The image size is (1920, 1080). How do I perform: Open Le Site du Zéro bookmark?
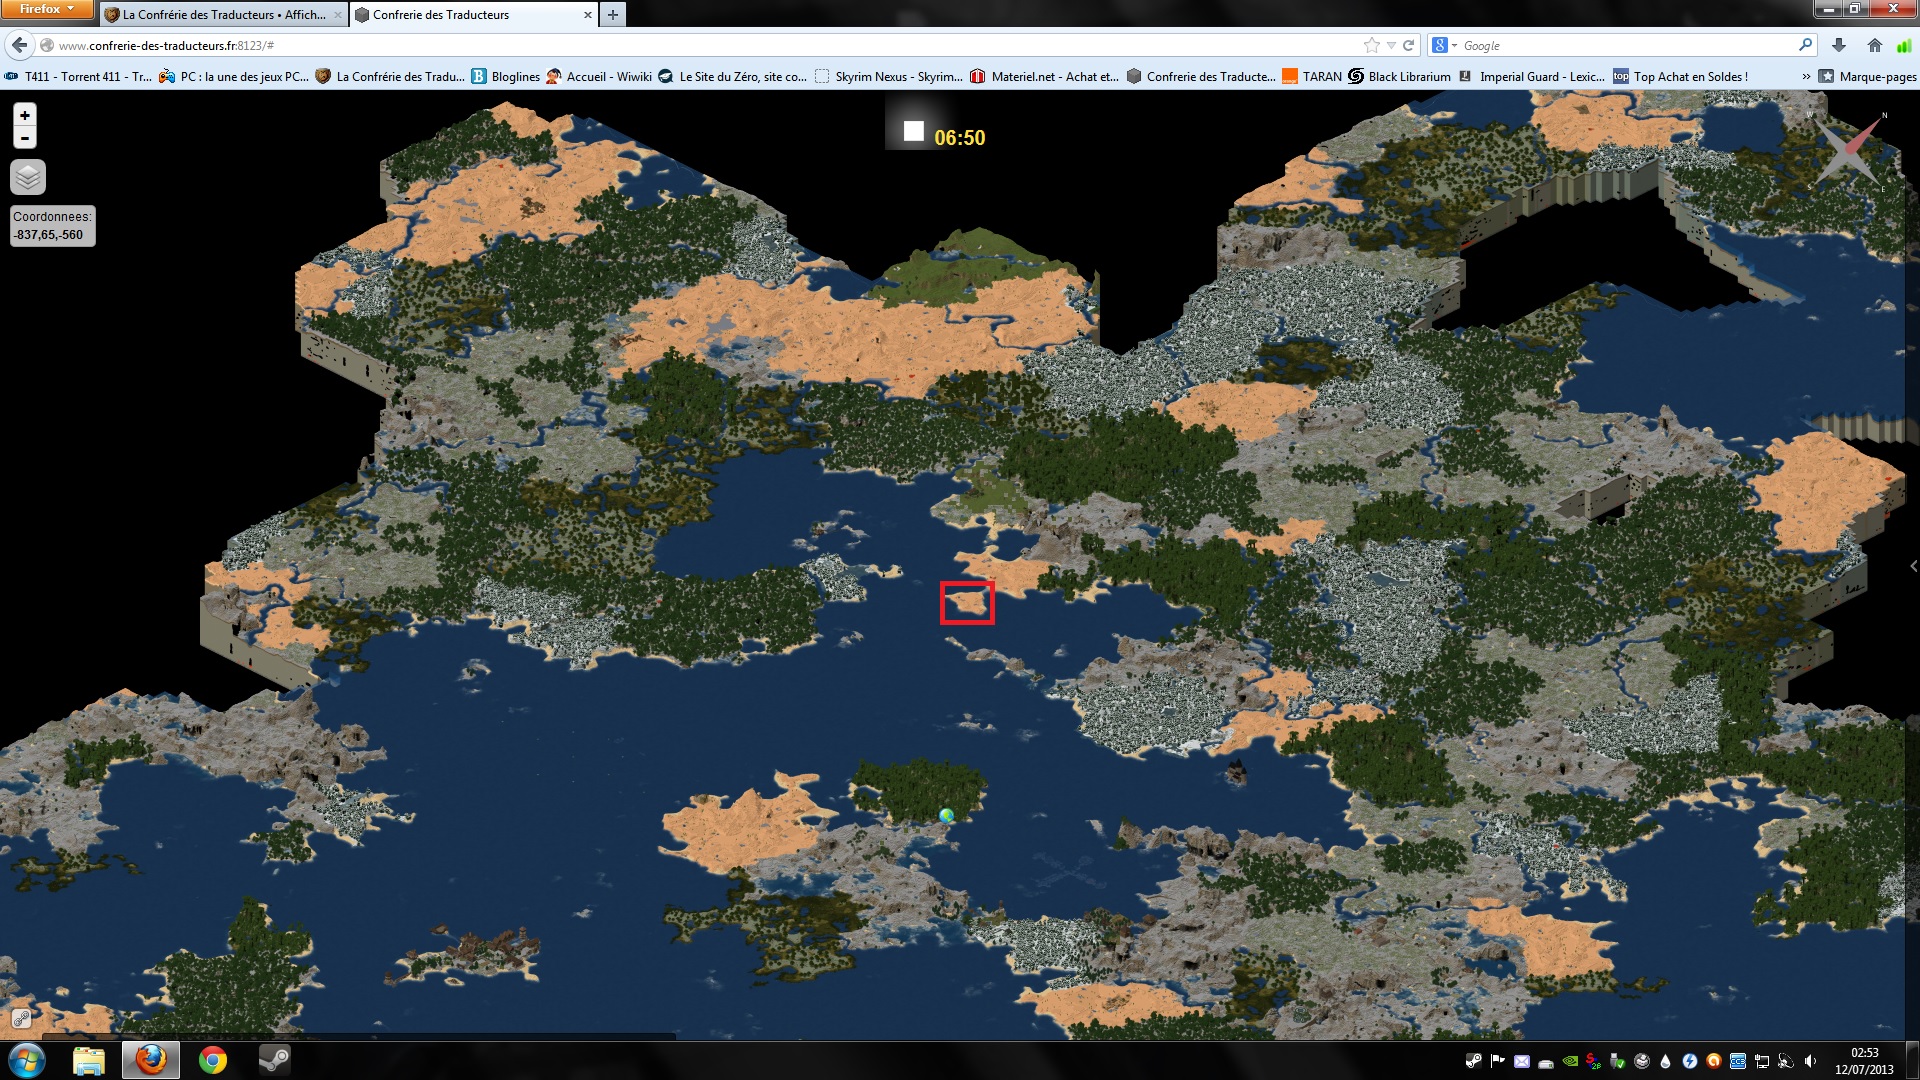(x=733, y=76)
